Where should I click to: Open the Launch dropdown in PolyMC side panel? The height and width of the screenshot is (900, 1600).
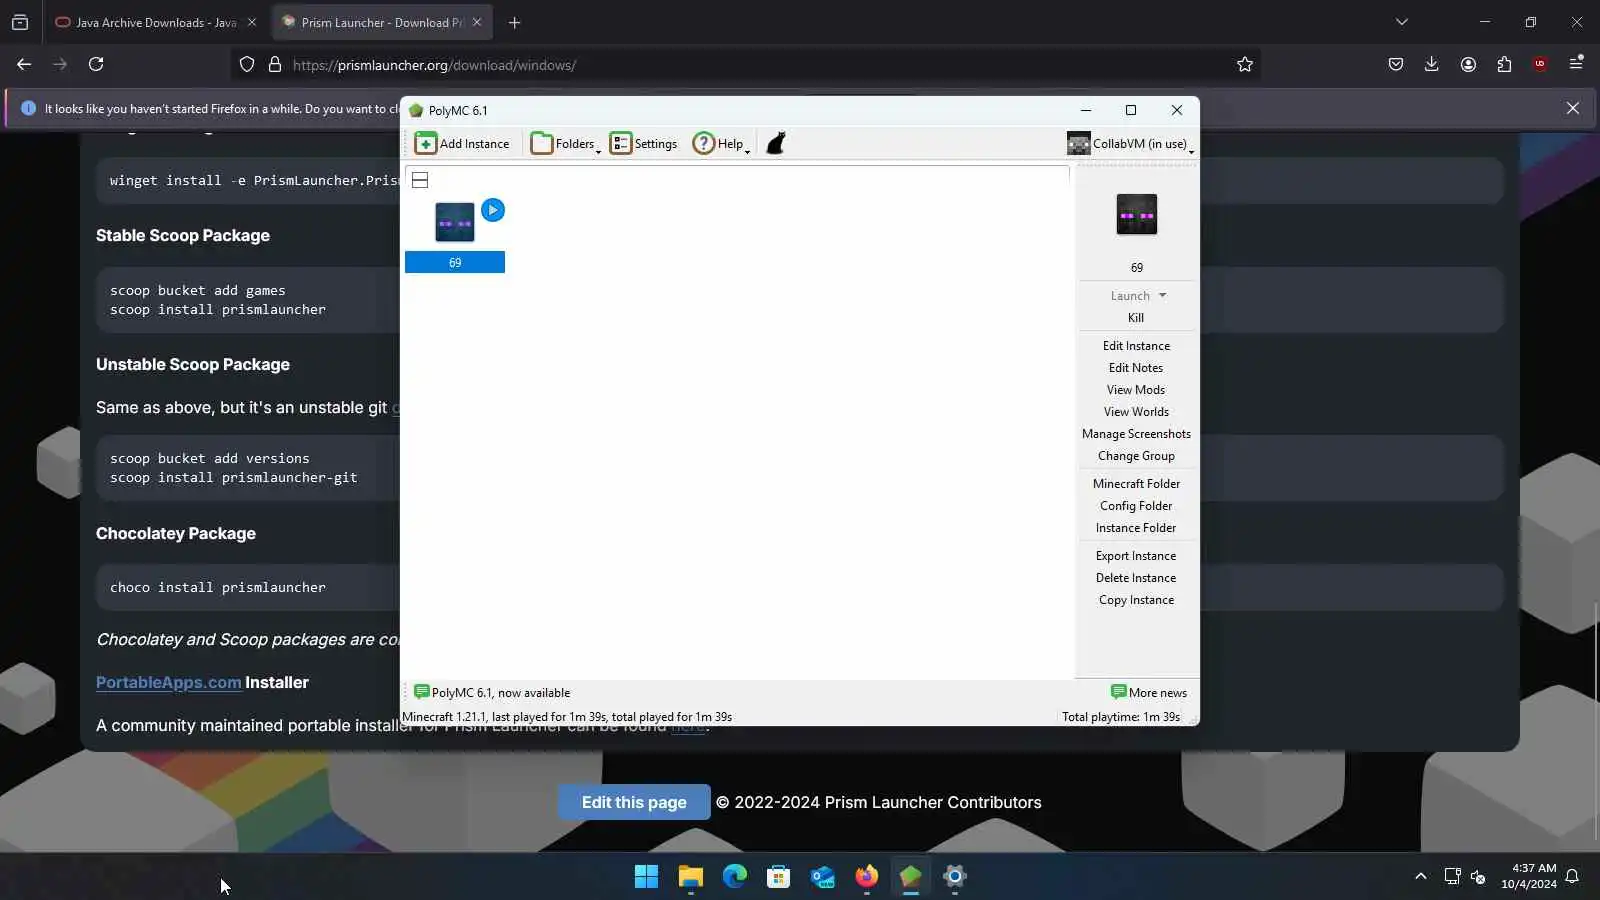coord(1162,296)
